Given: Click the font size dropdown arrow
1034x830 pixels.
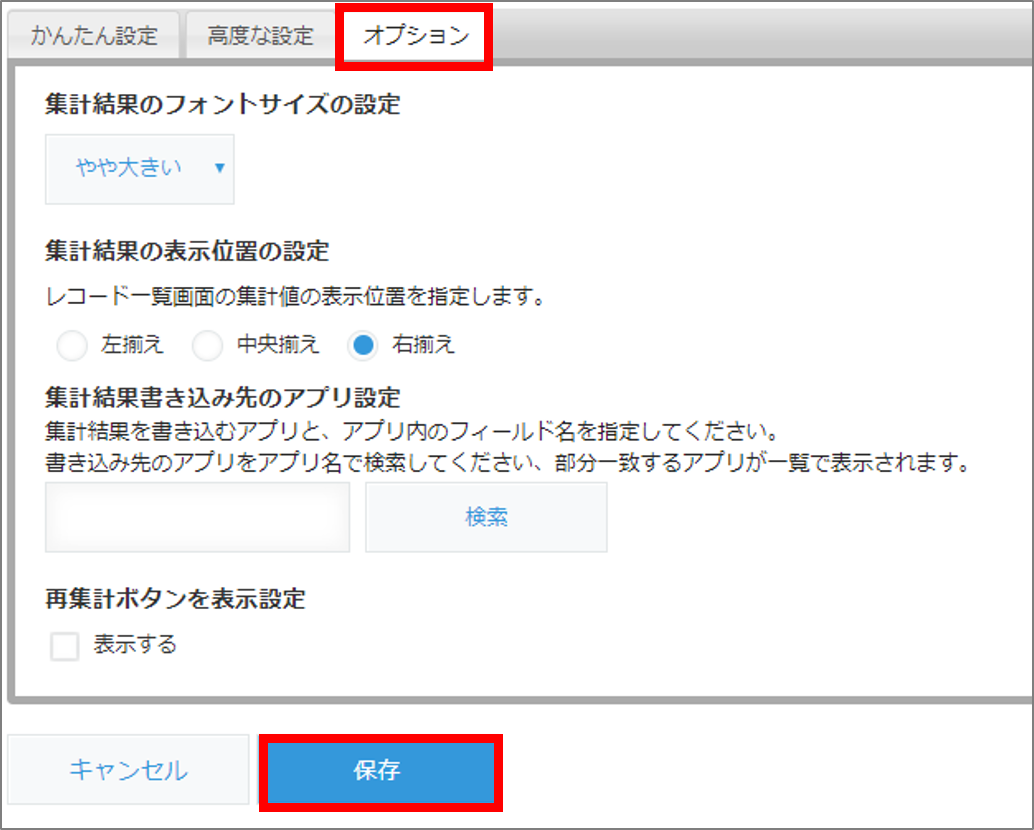Looking at the screenshot, I should pos(220,169).
